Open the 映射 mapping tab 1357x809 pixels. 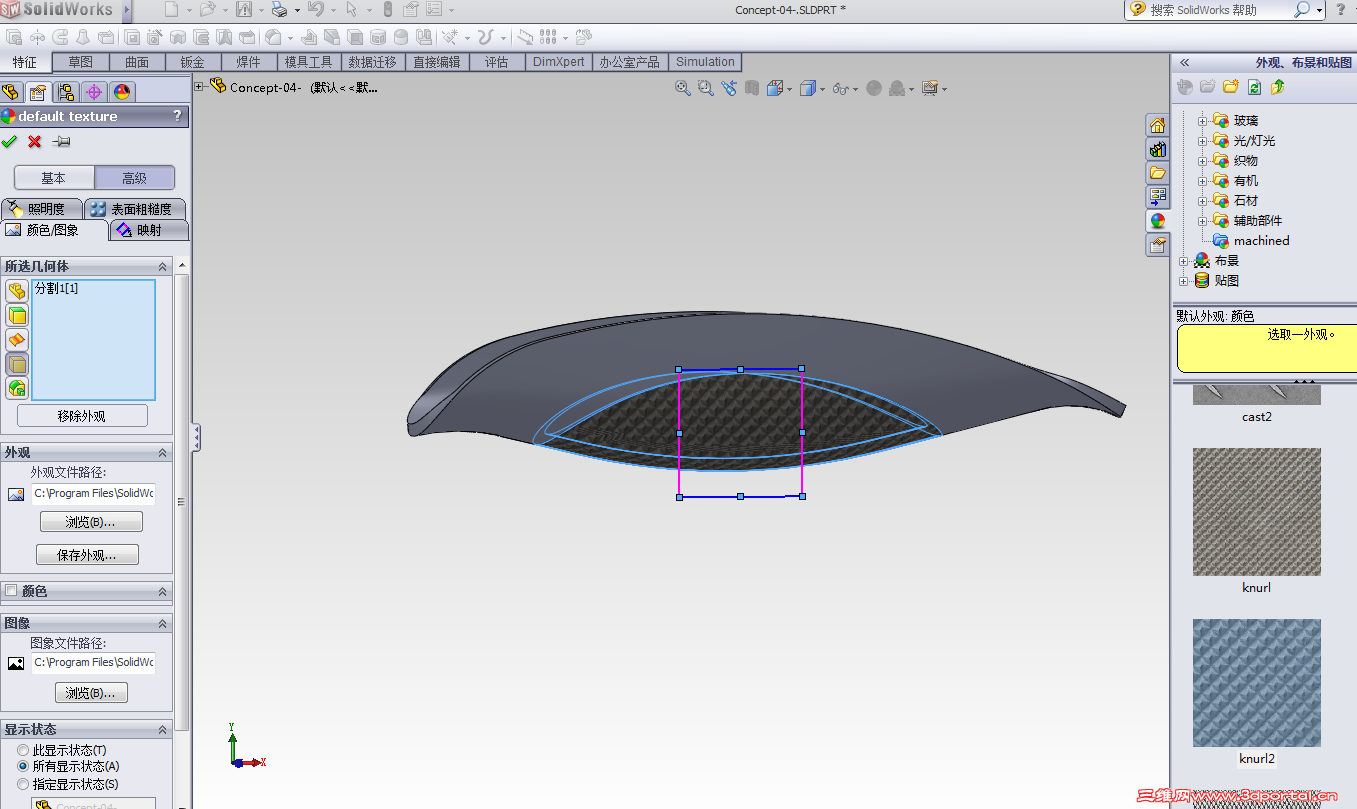pyautogui.click(x=148, y=230)
